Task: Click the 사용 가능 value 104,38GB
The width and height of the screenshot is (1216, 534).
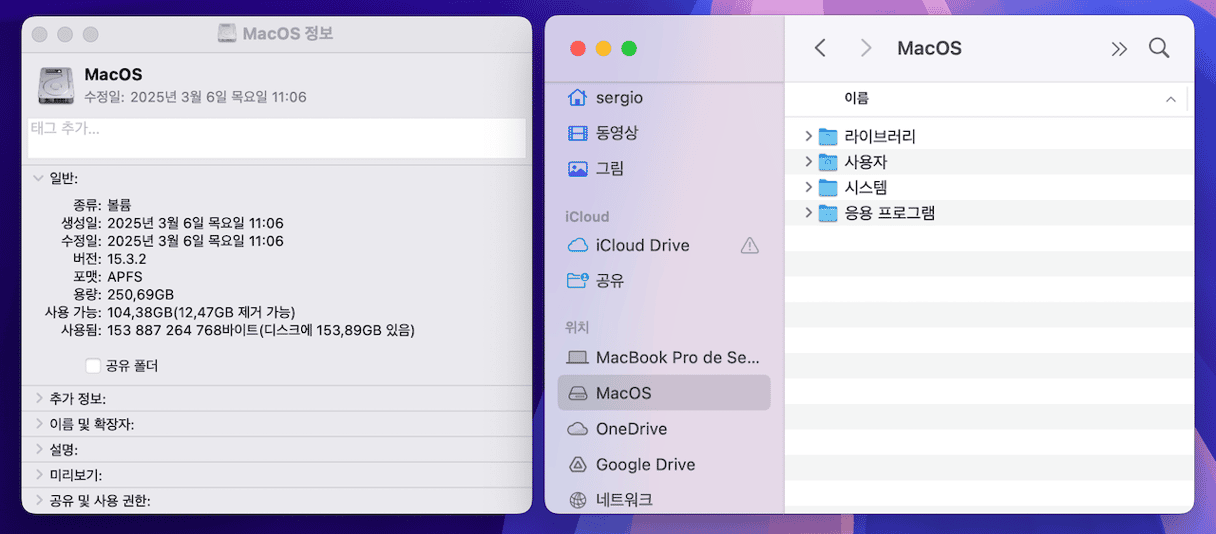Action: [x=201, y=312]
